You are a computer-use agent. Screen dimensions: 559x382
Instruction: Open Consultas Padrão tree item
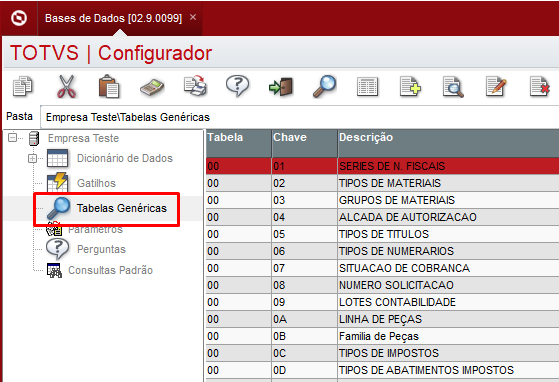(111, 270)
